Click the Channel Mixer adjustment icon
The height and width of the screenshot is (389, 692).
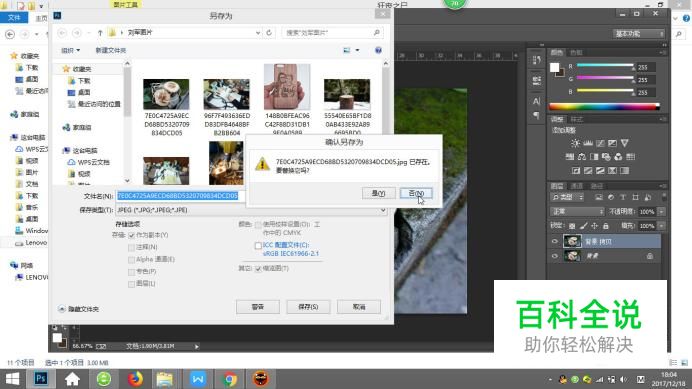[618, 157]
